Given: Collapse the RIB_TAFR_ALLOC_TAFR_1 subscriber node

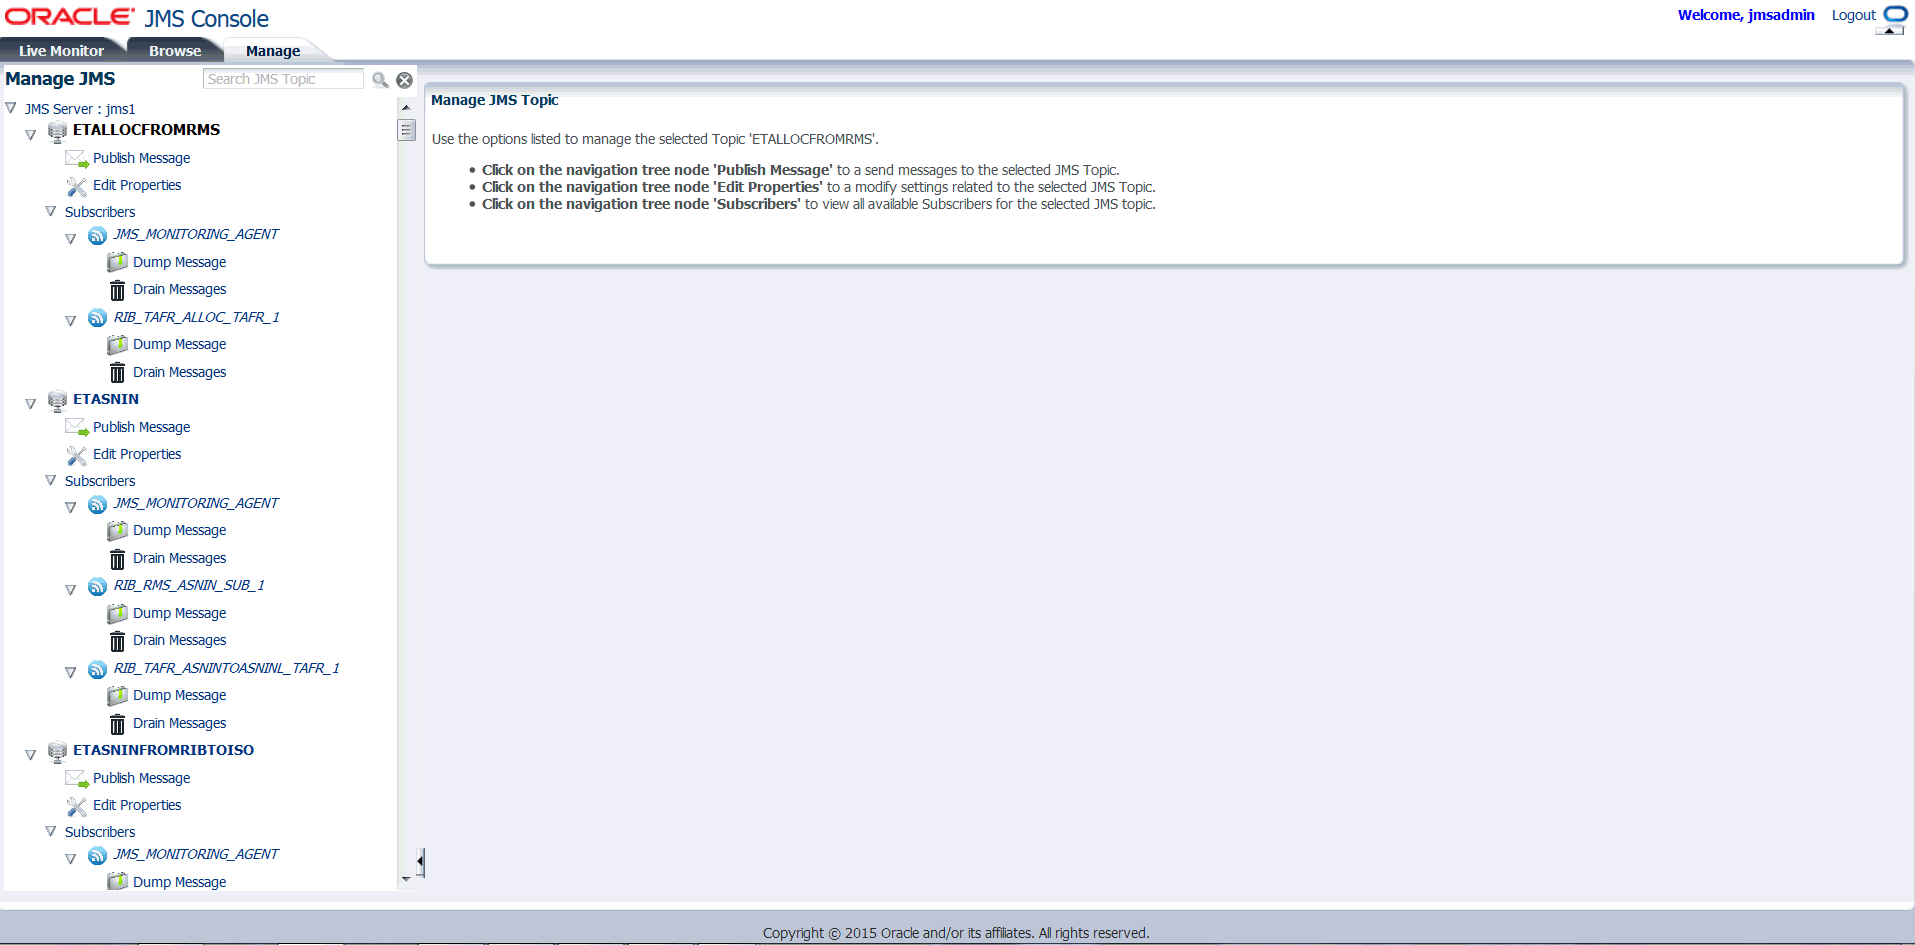Looking at the screenshot, I should pos(71,321).
